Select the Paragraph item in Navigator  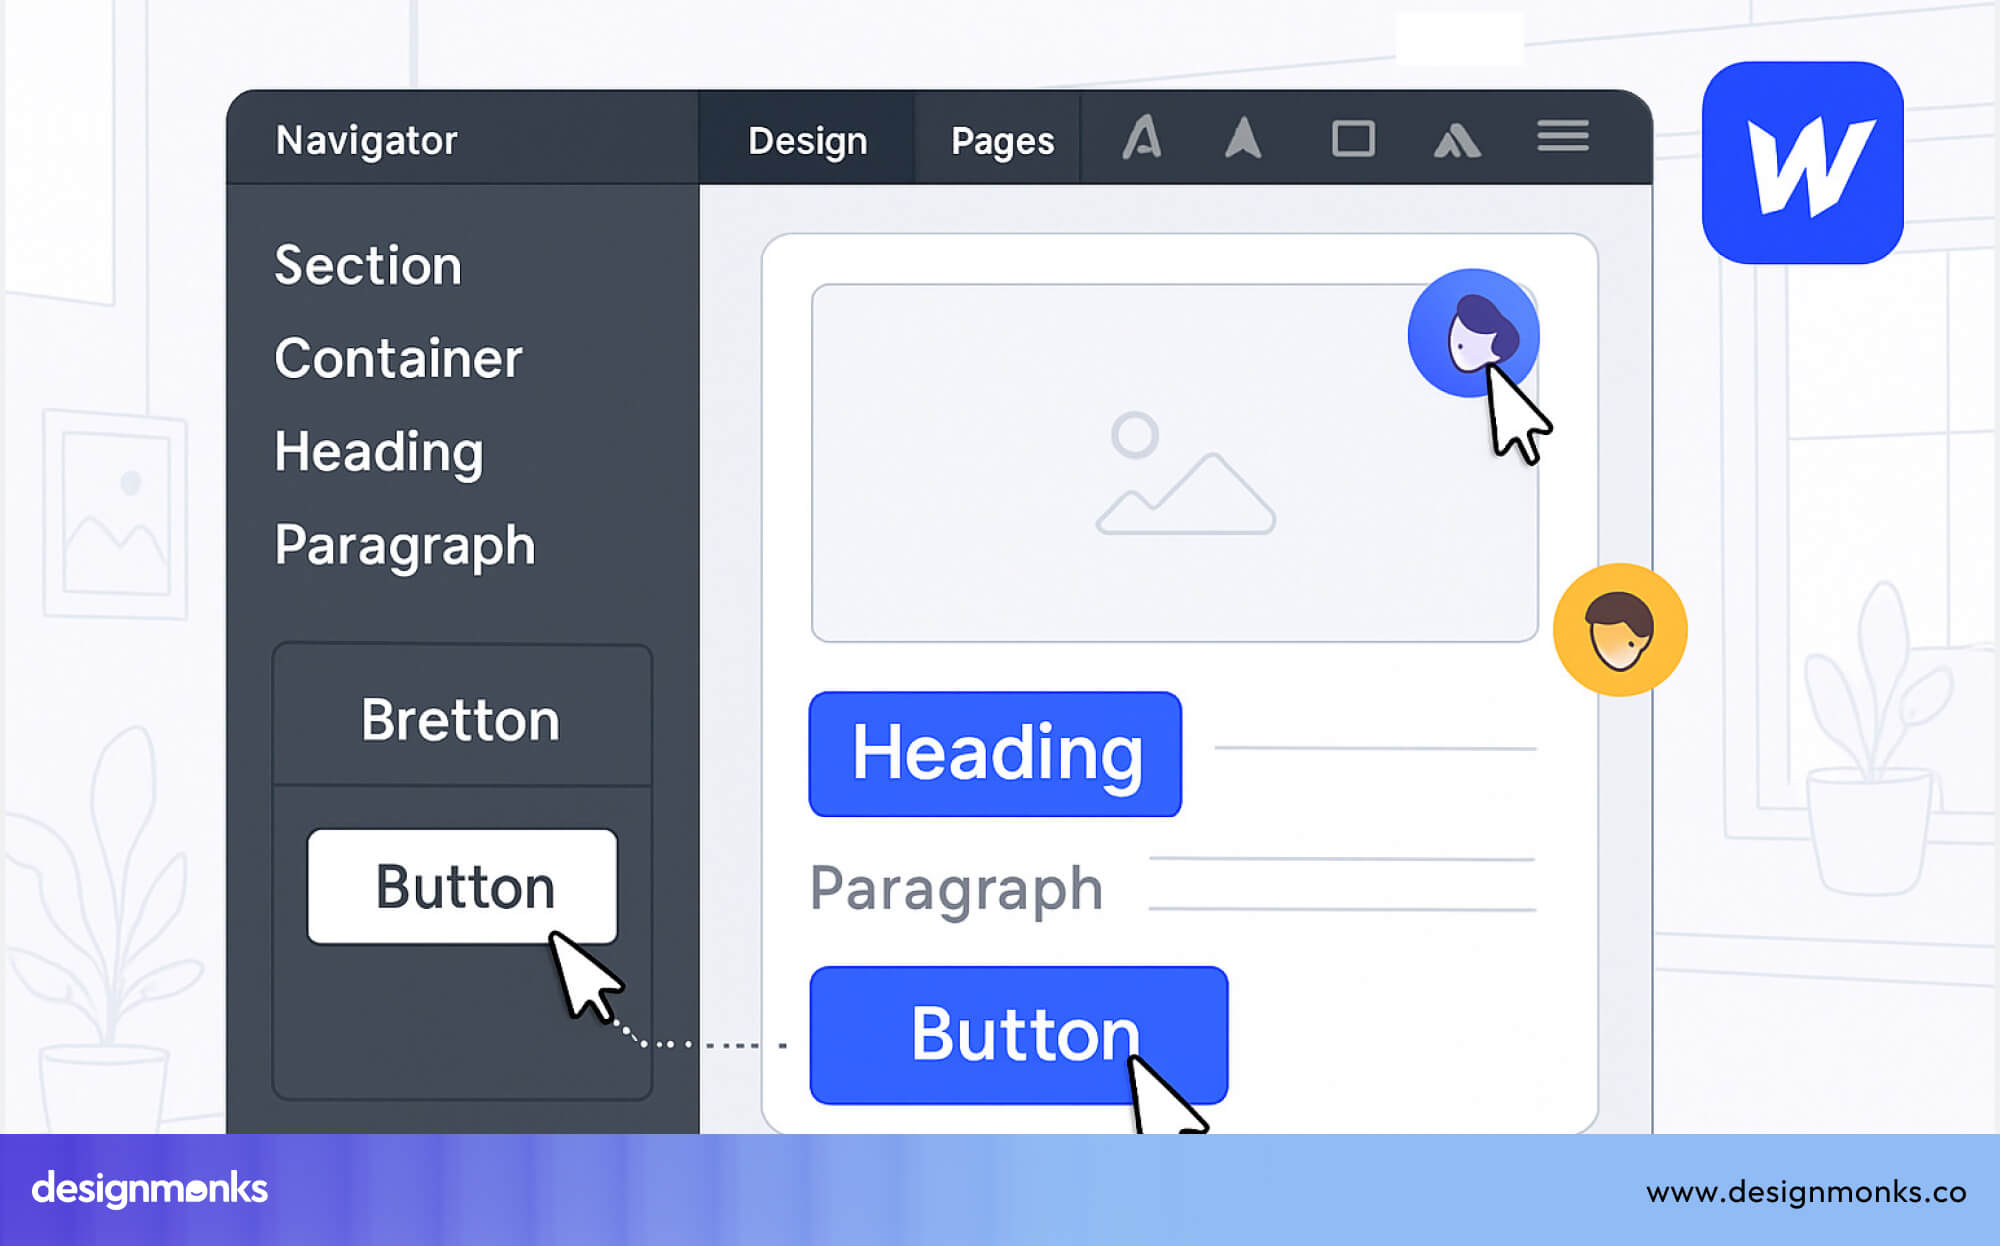coord(404,545)
